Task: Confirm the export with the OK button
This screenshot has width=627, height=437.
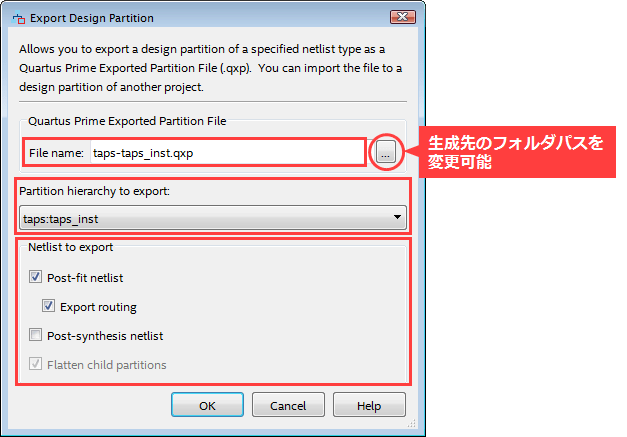Action: 207,405
